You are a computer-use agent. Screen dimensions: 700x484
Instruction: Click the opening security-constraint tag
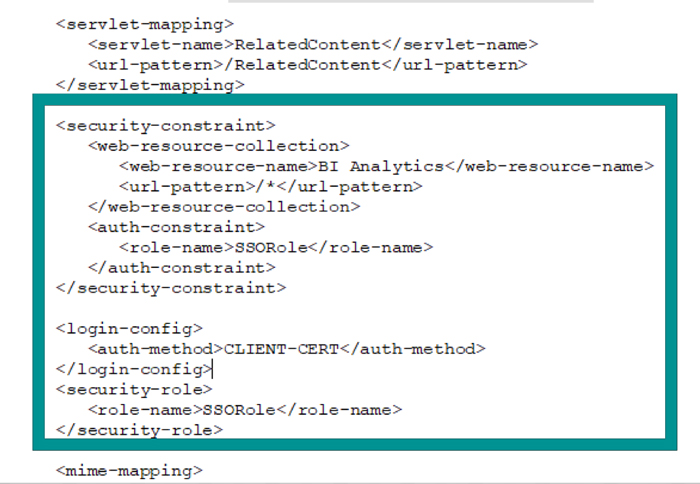click(x=166, y=125)
